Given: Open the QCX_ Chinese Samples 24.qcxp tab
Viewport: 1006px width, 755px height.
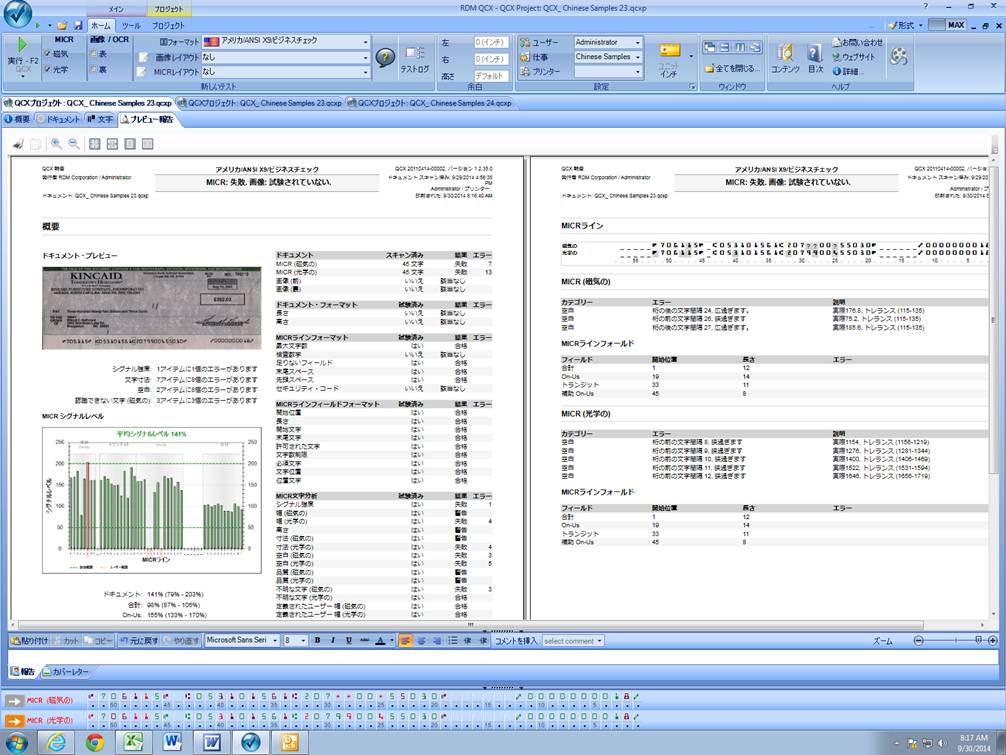Looking at the screenshot, I should [x=430, y=102].
